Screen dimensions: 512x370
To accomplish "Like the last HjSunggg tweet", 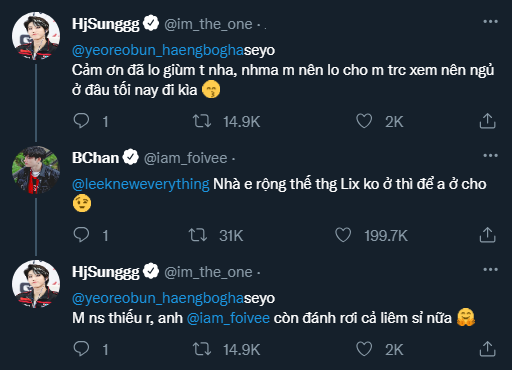I will pos(364,349).
